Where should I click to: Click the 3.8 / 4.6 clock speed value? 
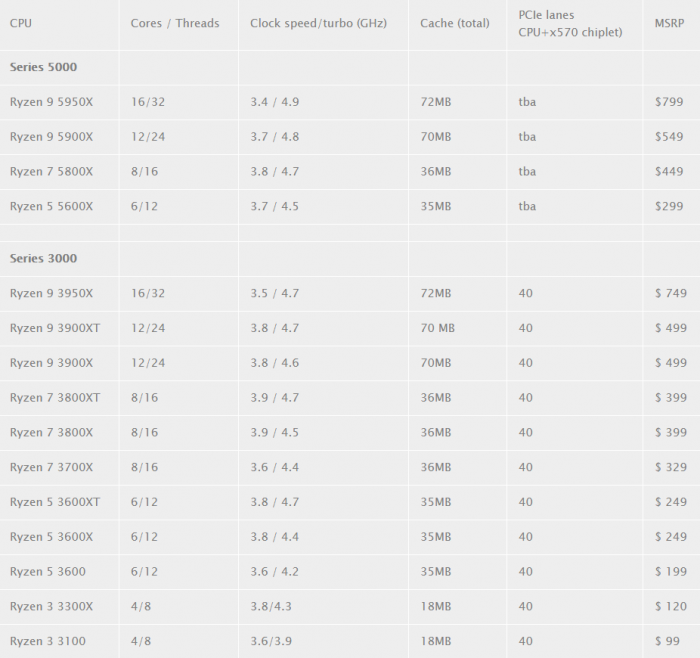[x=275, y=363]
